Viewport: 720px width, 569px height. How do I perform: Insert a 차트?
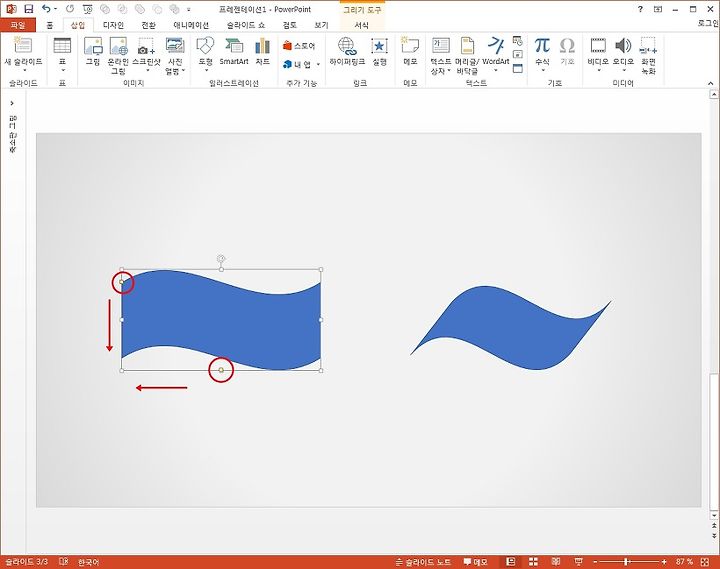262,51
